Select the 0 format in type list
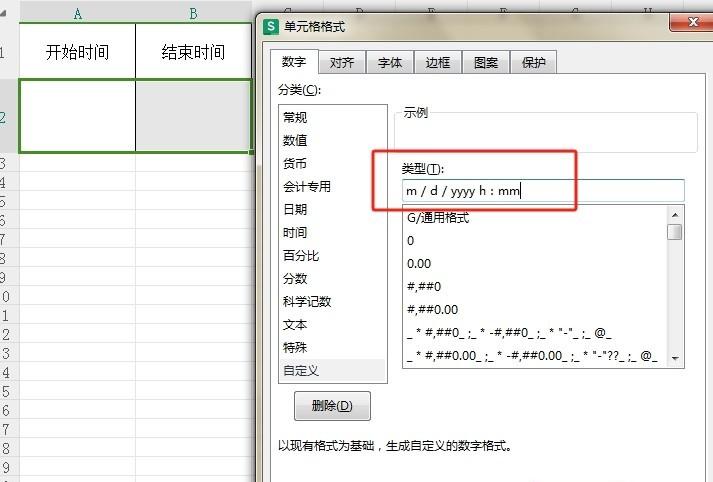 point(535,241)
